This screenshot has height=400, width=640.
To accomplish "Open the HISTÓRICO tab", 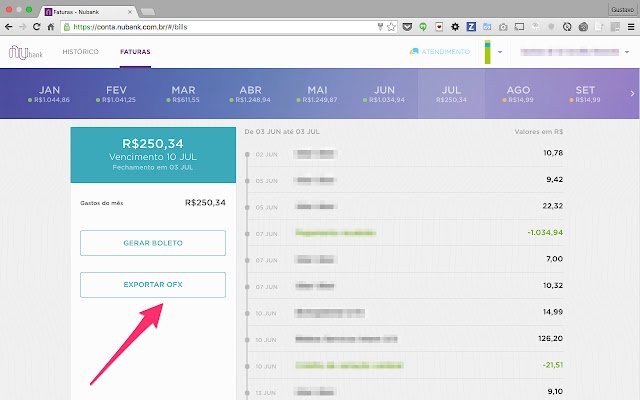I will tap(80, 51).
